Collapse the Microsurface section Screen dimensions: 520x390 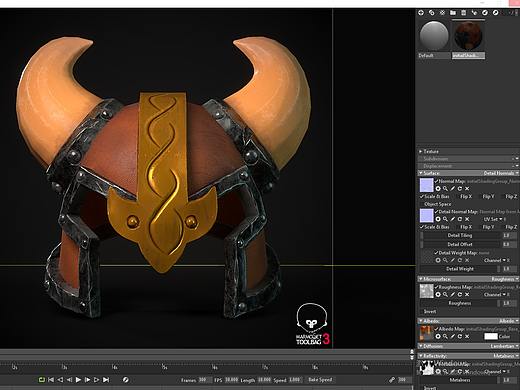[421, 279]
